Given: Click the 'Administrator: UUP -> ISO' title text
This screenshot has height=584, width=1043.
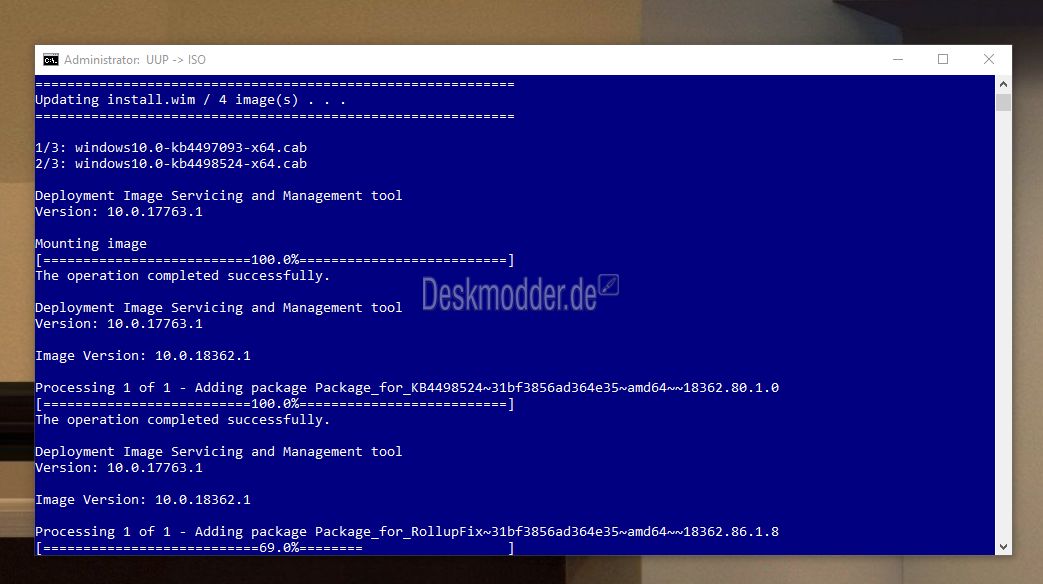Looking at the screenshot, I should coord(134,60).
